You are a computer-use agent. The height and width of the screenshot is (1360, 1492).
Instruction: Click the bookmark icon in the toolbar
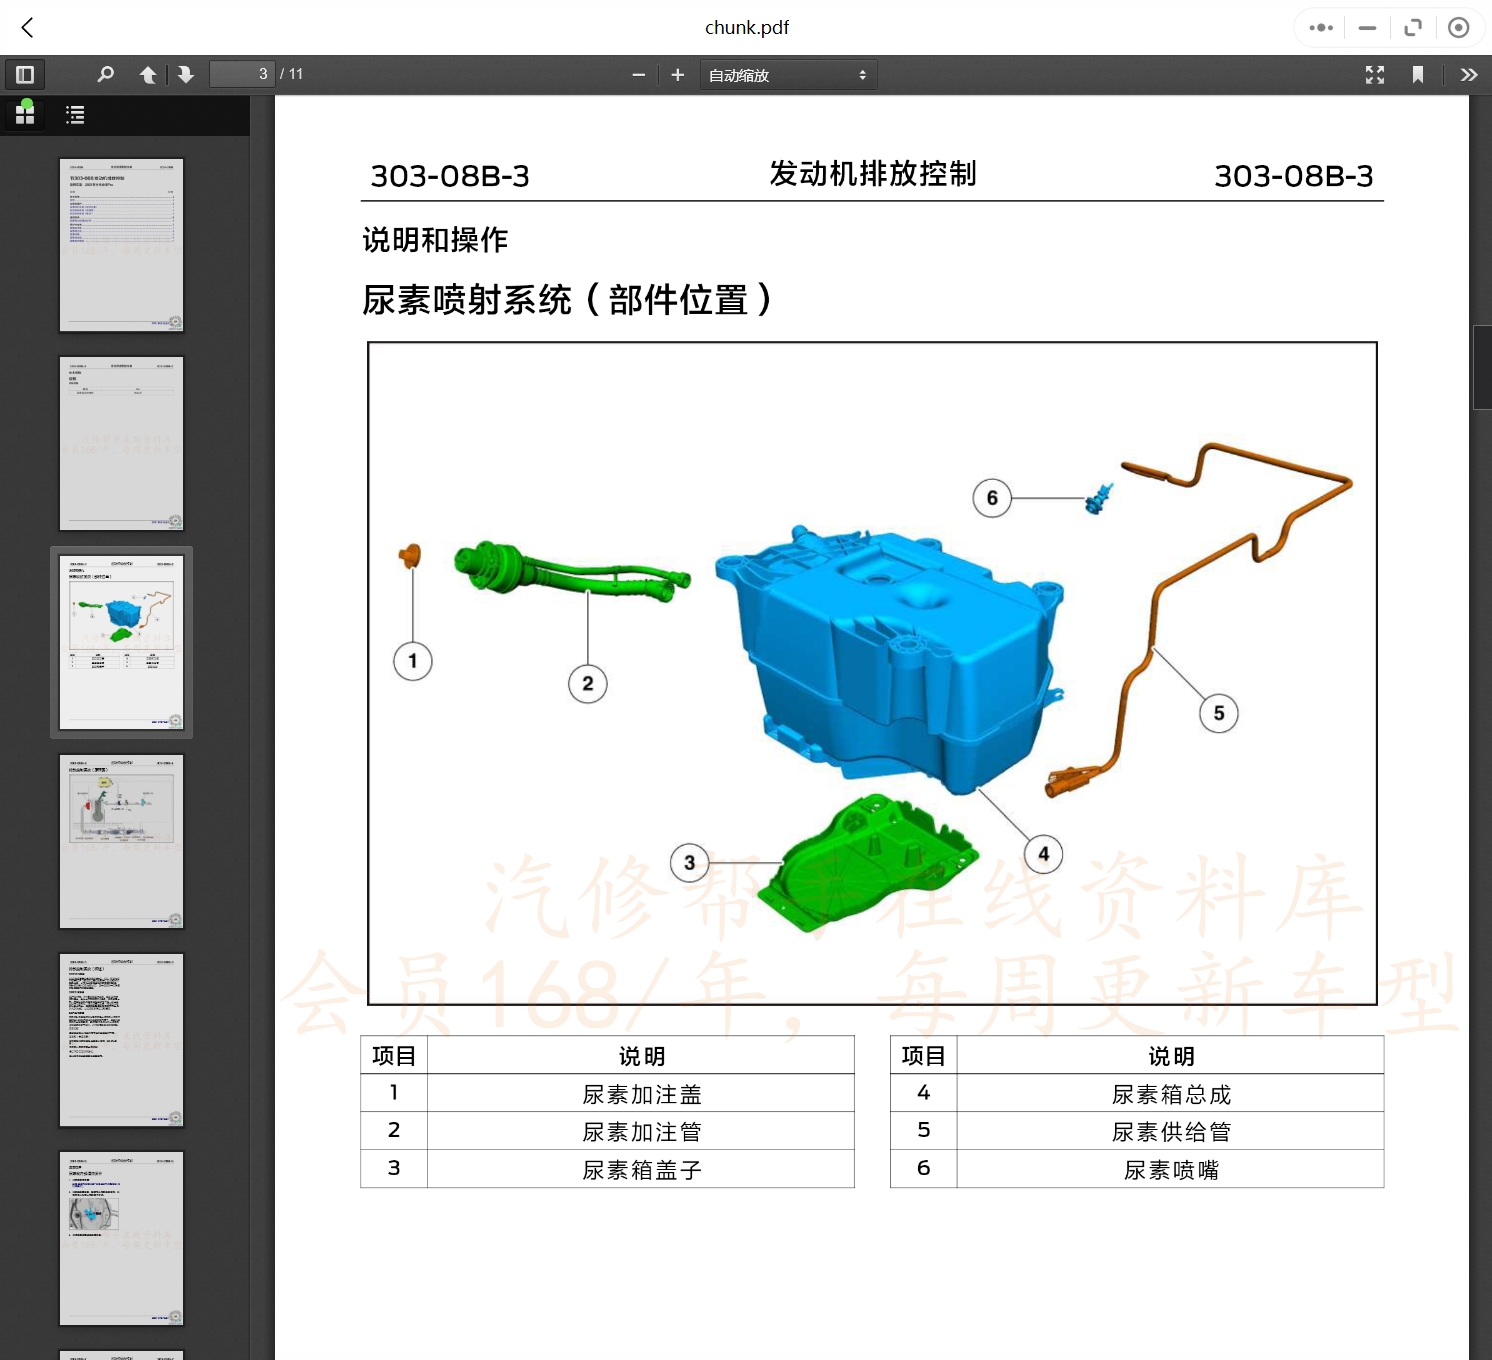(x=1419, y=74)
